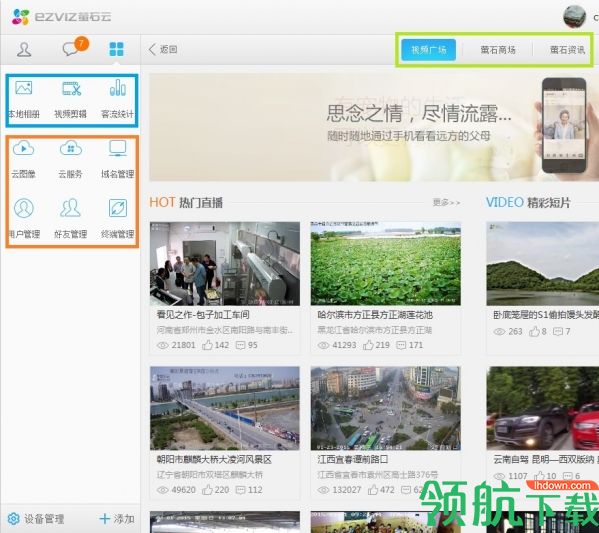
Task: Open messages with 7 notifications
Action: pyautogui.click(x=75, y=47)
